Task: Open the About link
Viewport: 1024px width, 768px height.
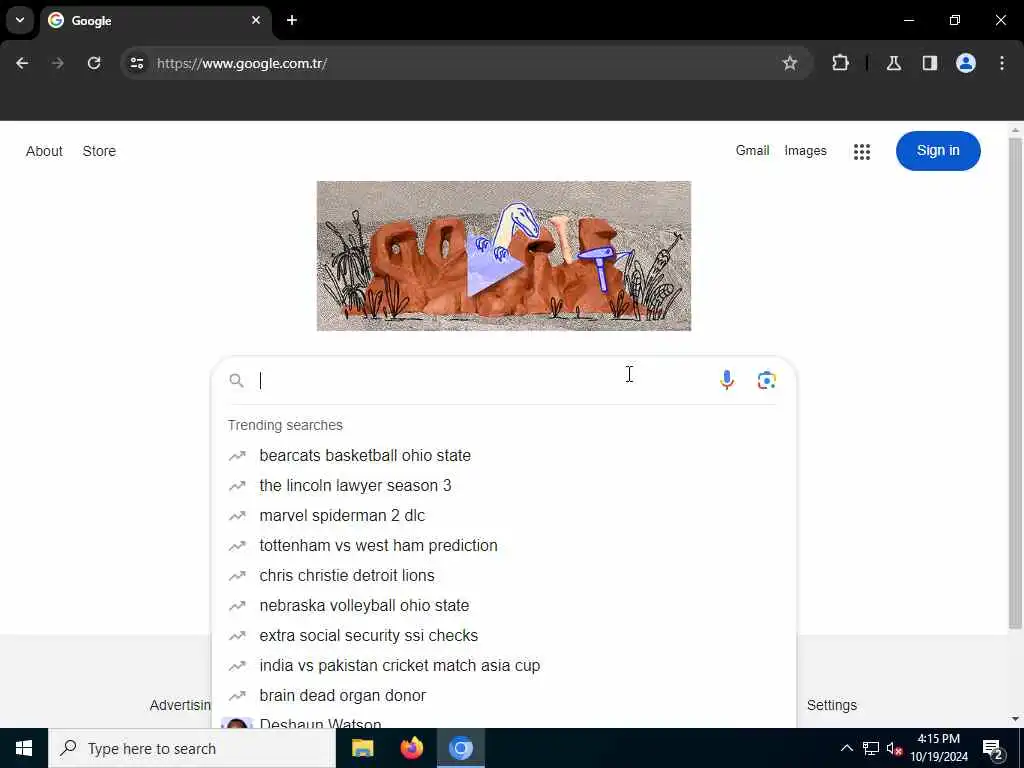Action: [x=44, y=151]
